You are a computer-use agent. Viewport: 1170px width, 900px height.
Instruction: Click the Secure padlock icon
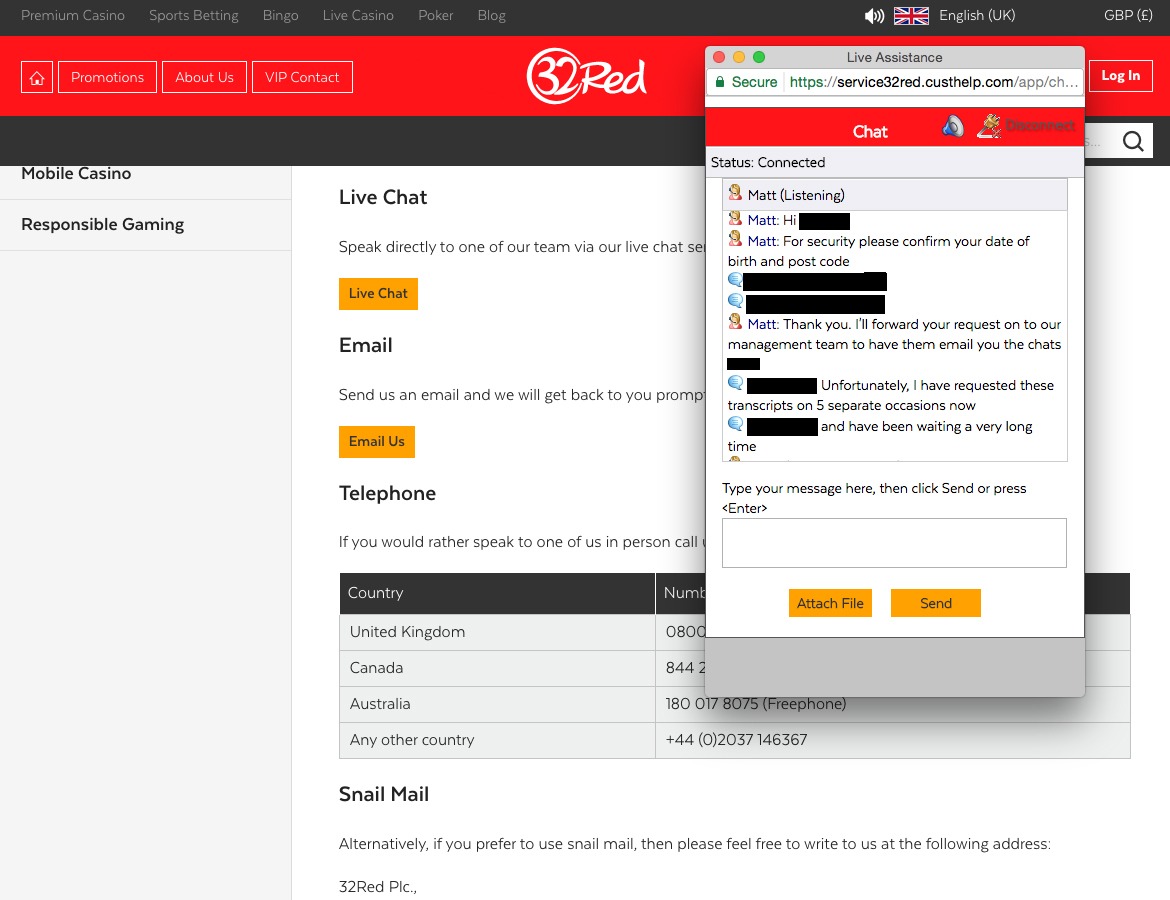(x=719, y=82)
